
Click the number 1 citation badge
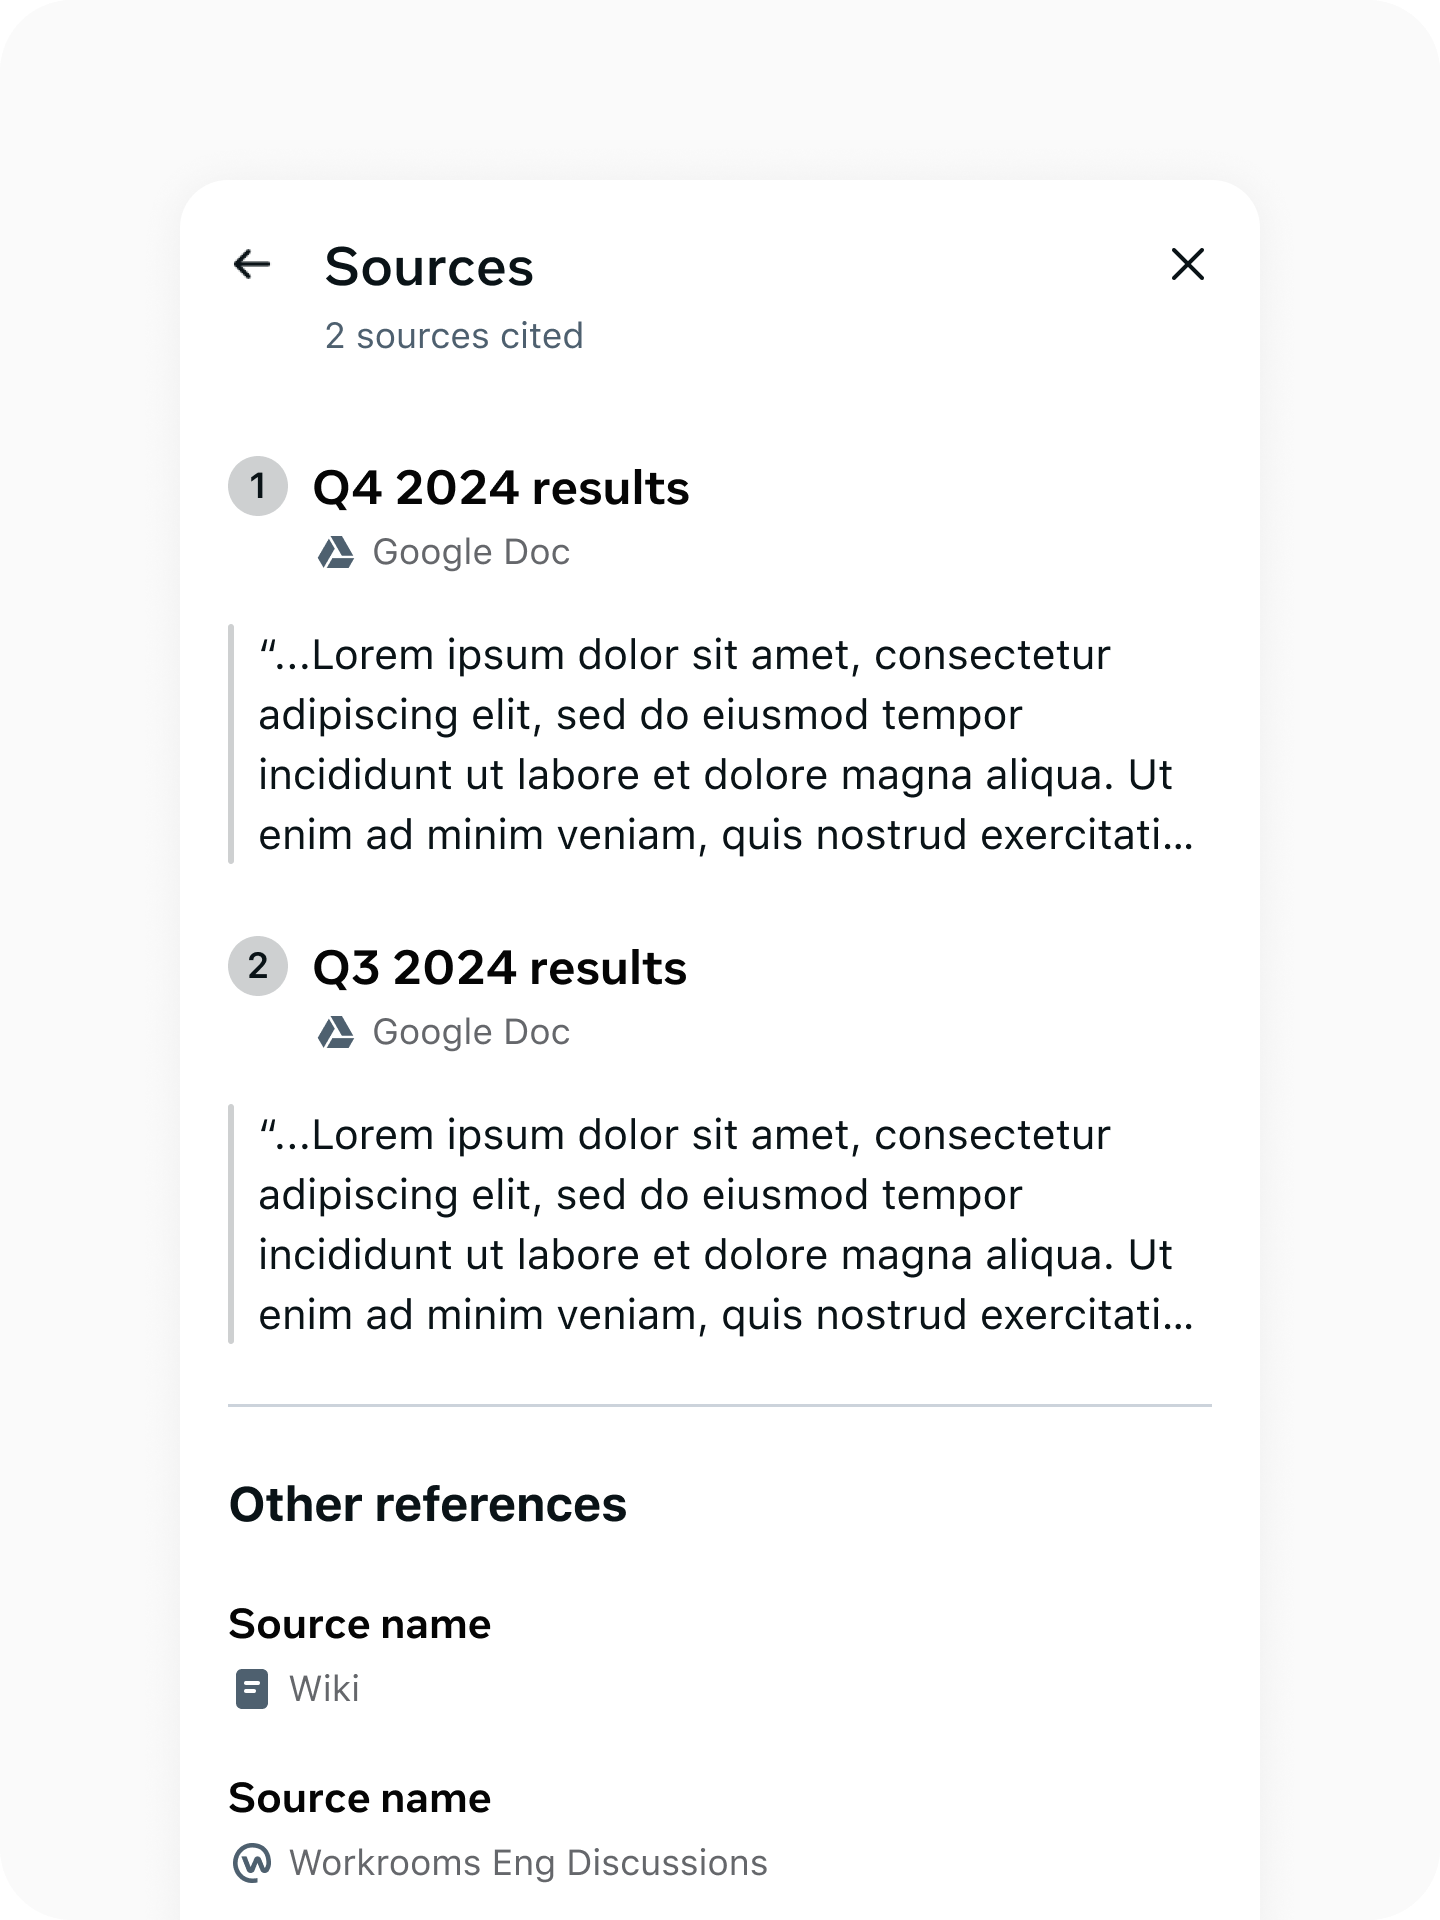[x=258, y=487]
